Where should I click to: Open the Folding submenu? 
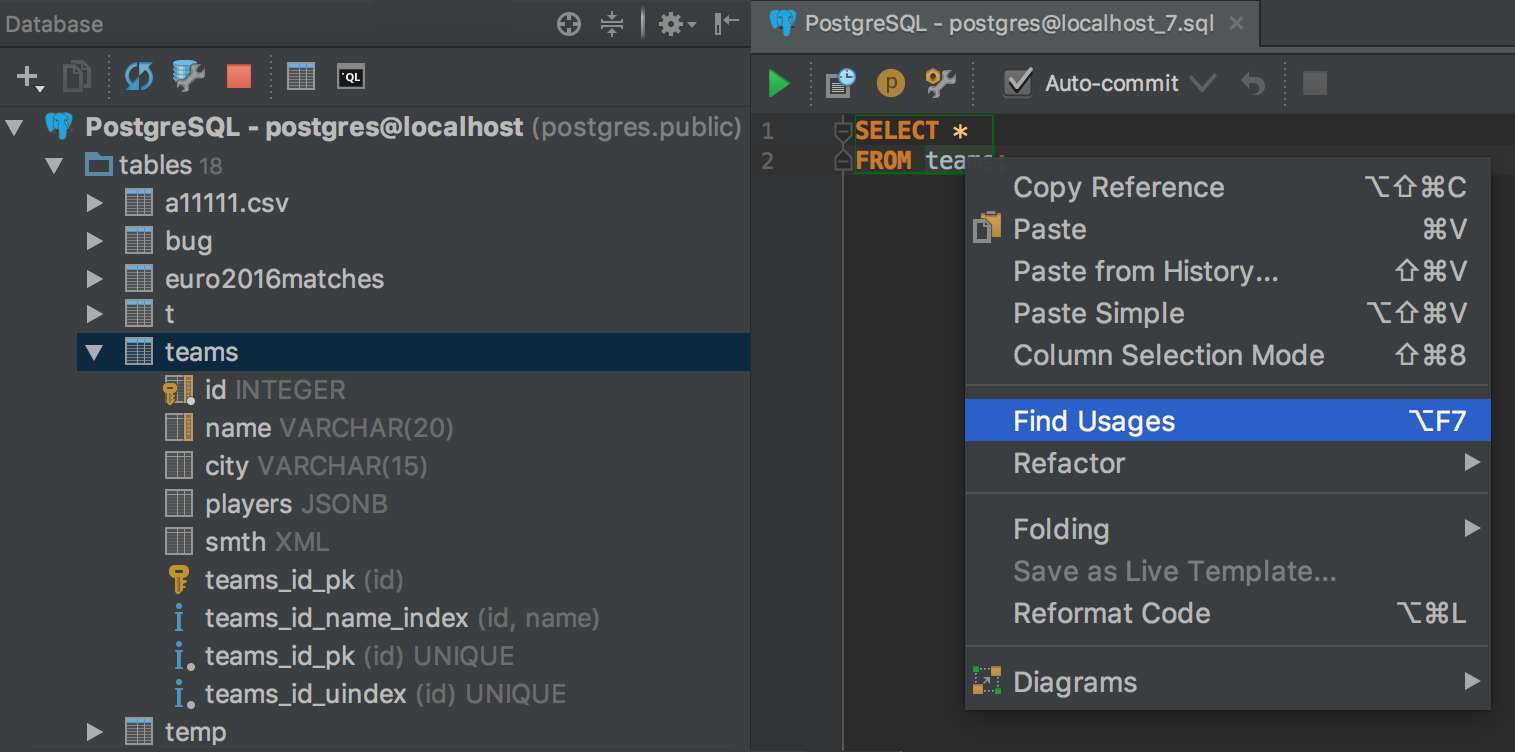tap(1228, 529)
